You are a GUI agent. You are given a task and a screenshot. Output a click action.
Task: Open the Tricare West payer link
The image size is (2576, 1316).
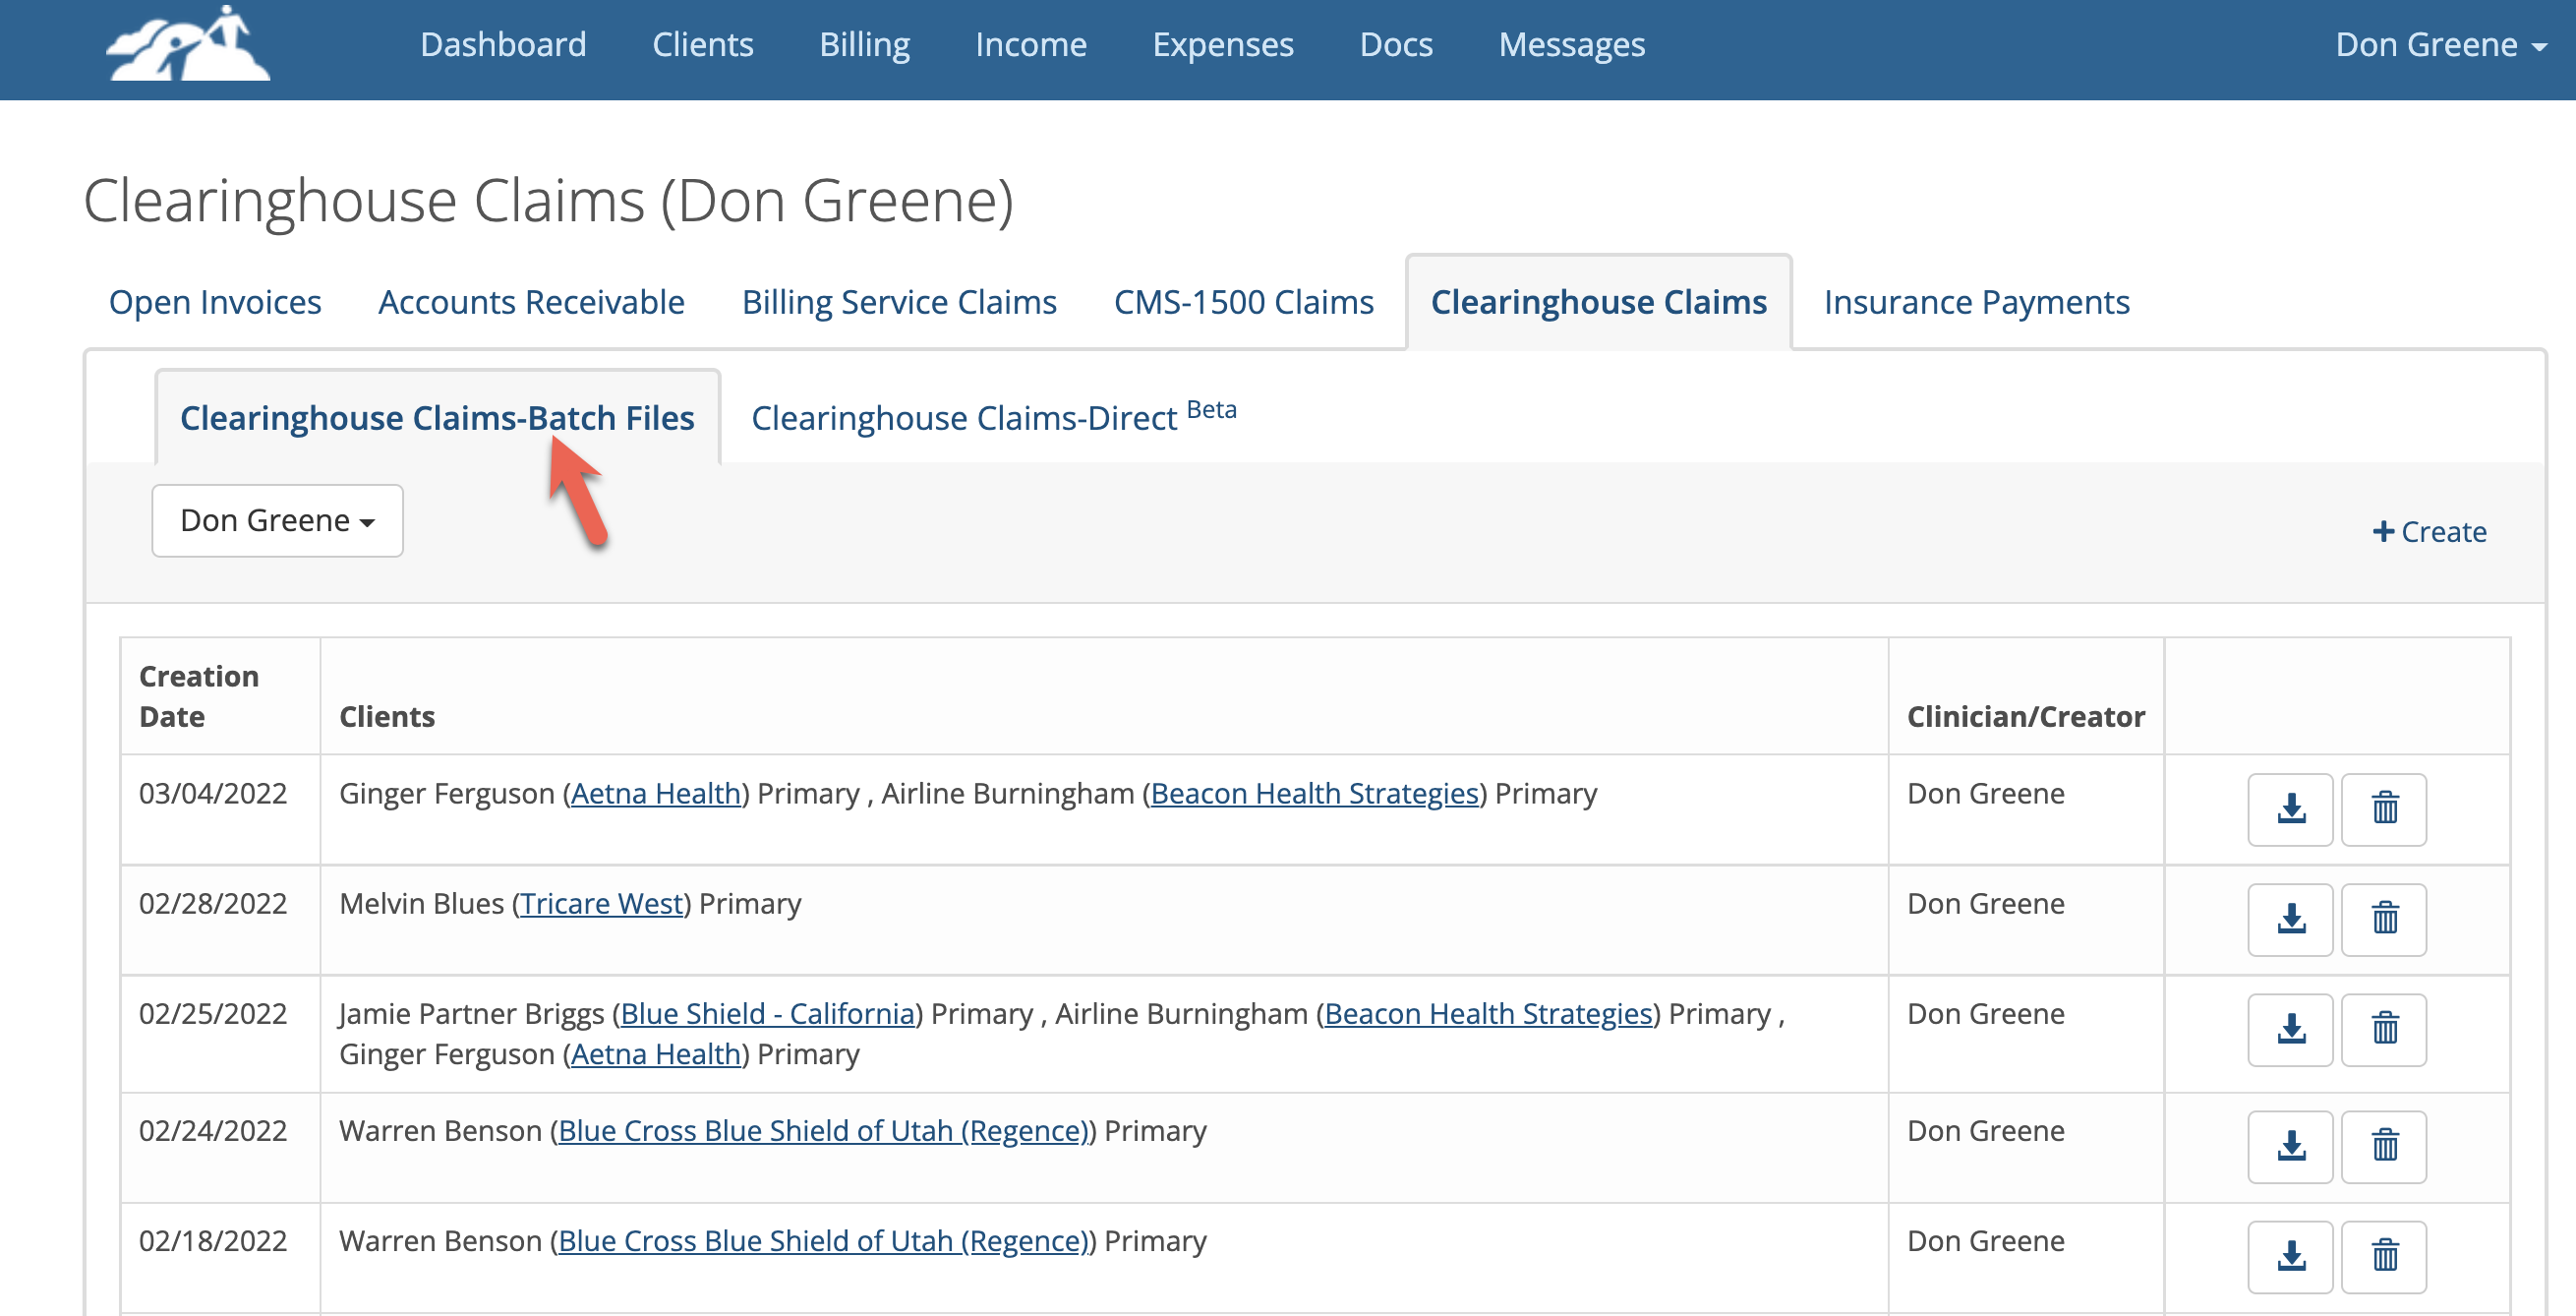pyautogui.click(x=601, y=903)
